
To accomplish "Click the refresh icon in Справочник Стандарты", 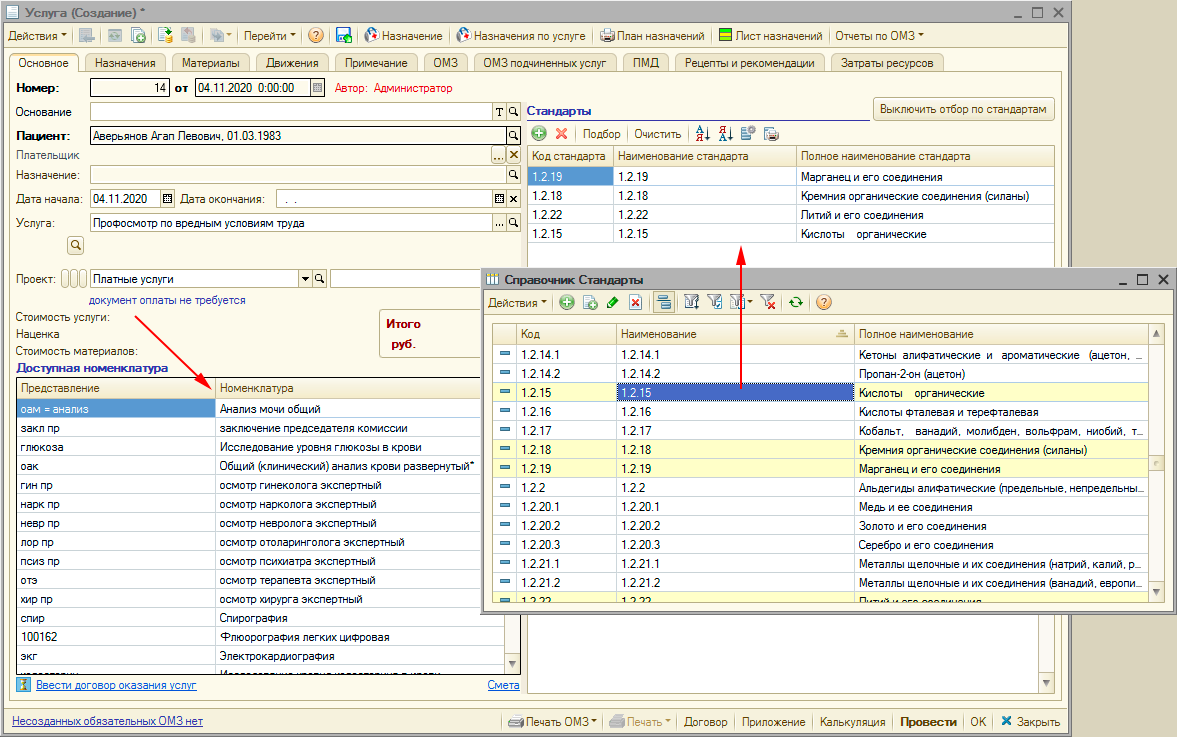I will (x=795, y=302).
